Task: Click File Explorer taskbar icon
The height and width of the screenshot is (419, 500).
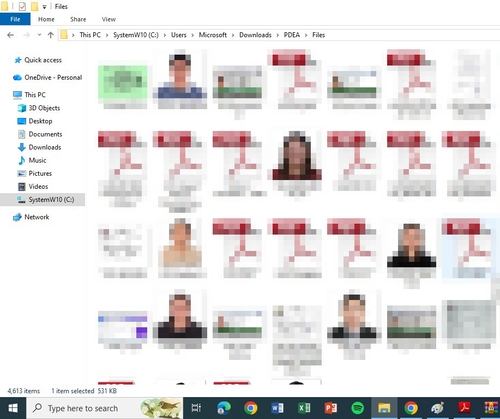Action: point(384,408)
